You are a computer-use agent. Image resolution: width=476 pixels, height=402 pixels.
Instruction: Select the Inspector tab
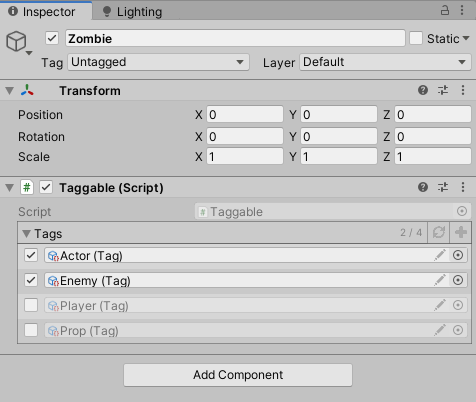tap(42, 12)
